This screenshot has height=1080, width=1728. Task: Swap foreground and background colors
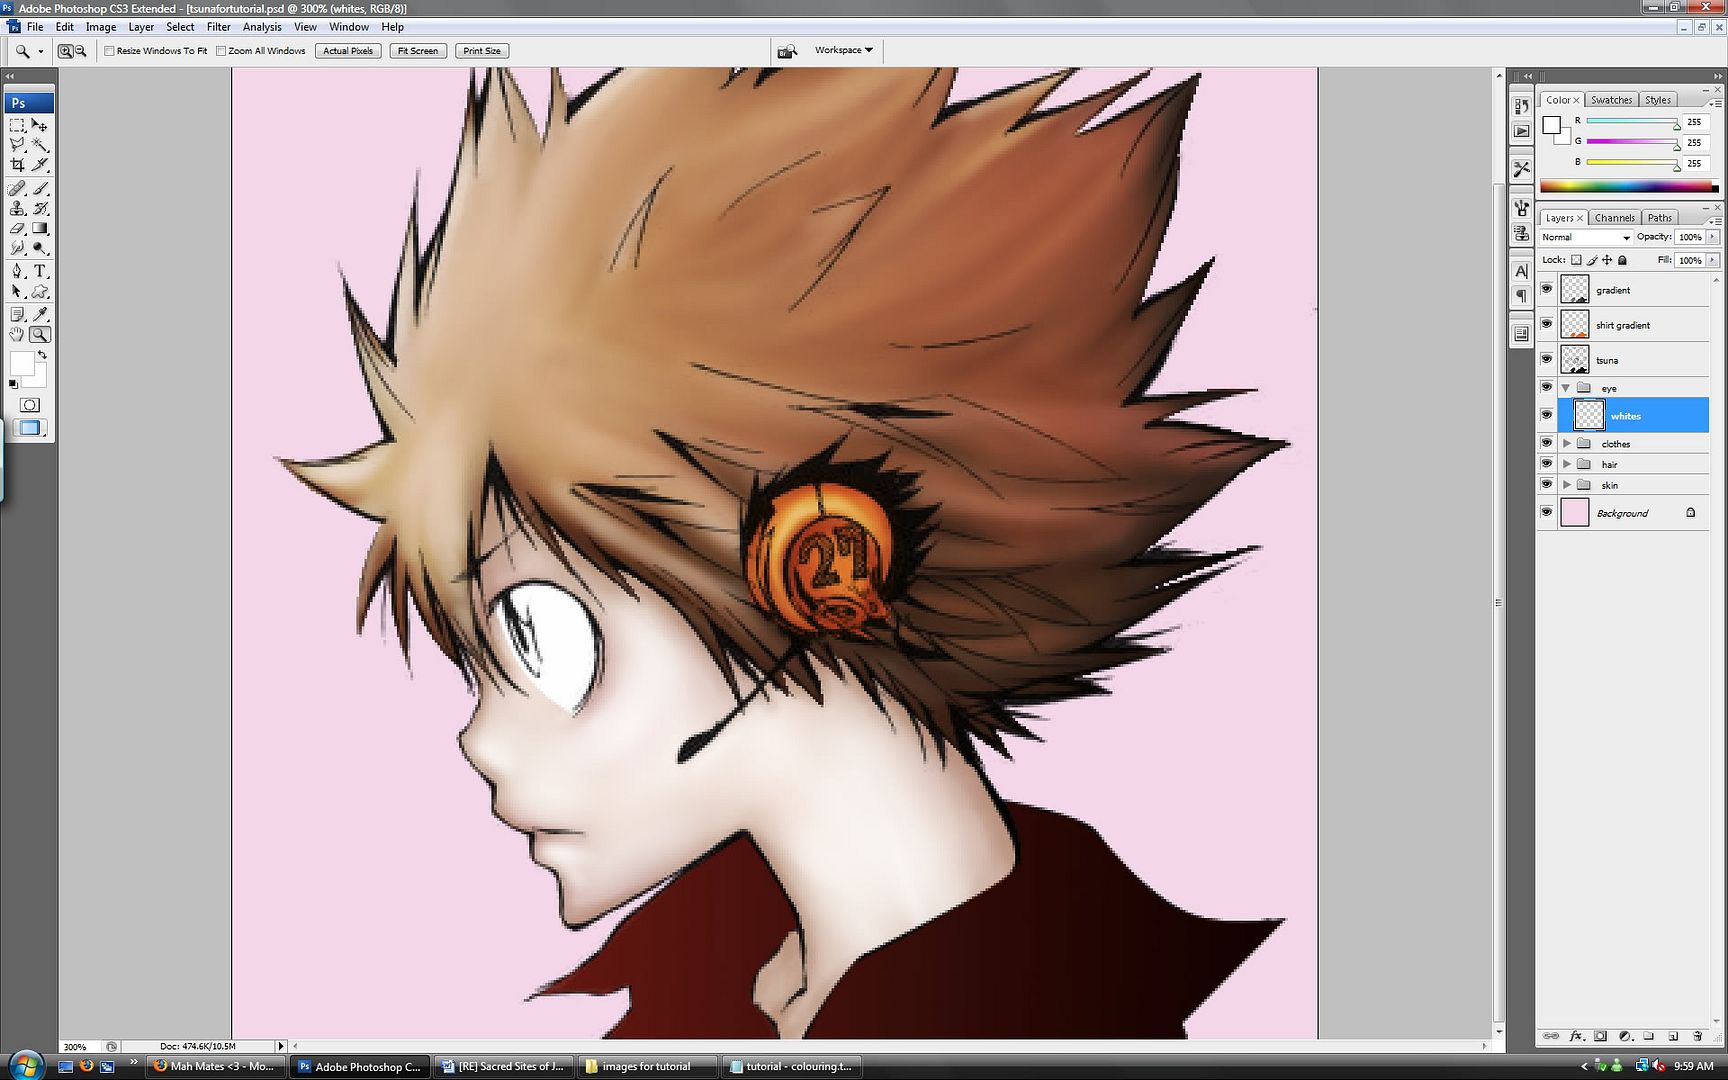tap(42, 355)
